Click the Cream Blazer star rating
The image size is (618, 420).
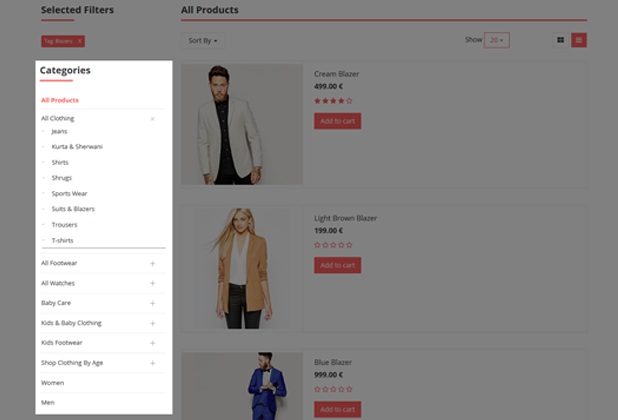[333, 101]
